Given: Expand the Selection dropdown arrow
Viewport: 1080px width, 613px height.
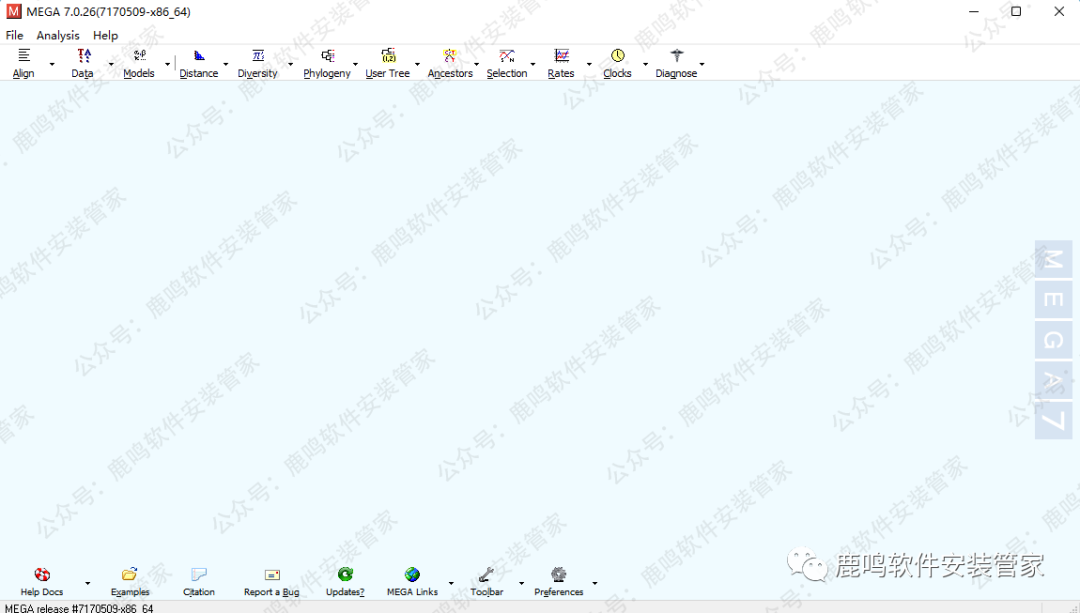Looking at the screenshot, I should (533, 65).
